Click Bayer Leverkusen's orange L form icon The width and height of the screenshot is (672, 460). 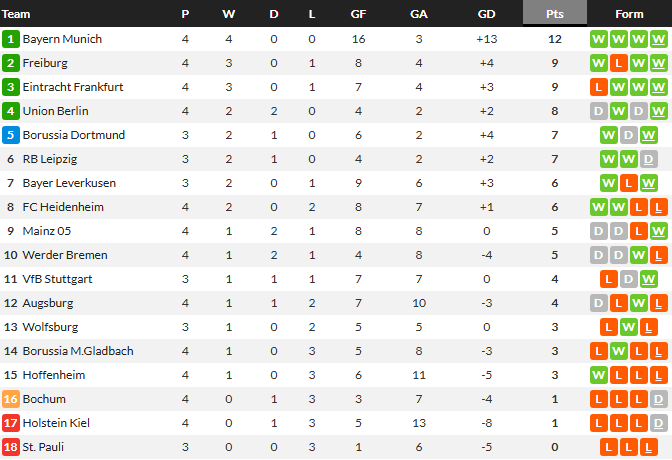629,183
